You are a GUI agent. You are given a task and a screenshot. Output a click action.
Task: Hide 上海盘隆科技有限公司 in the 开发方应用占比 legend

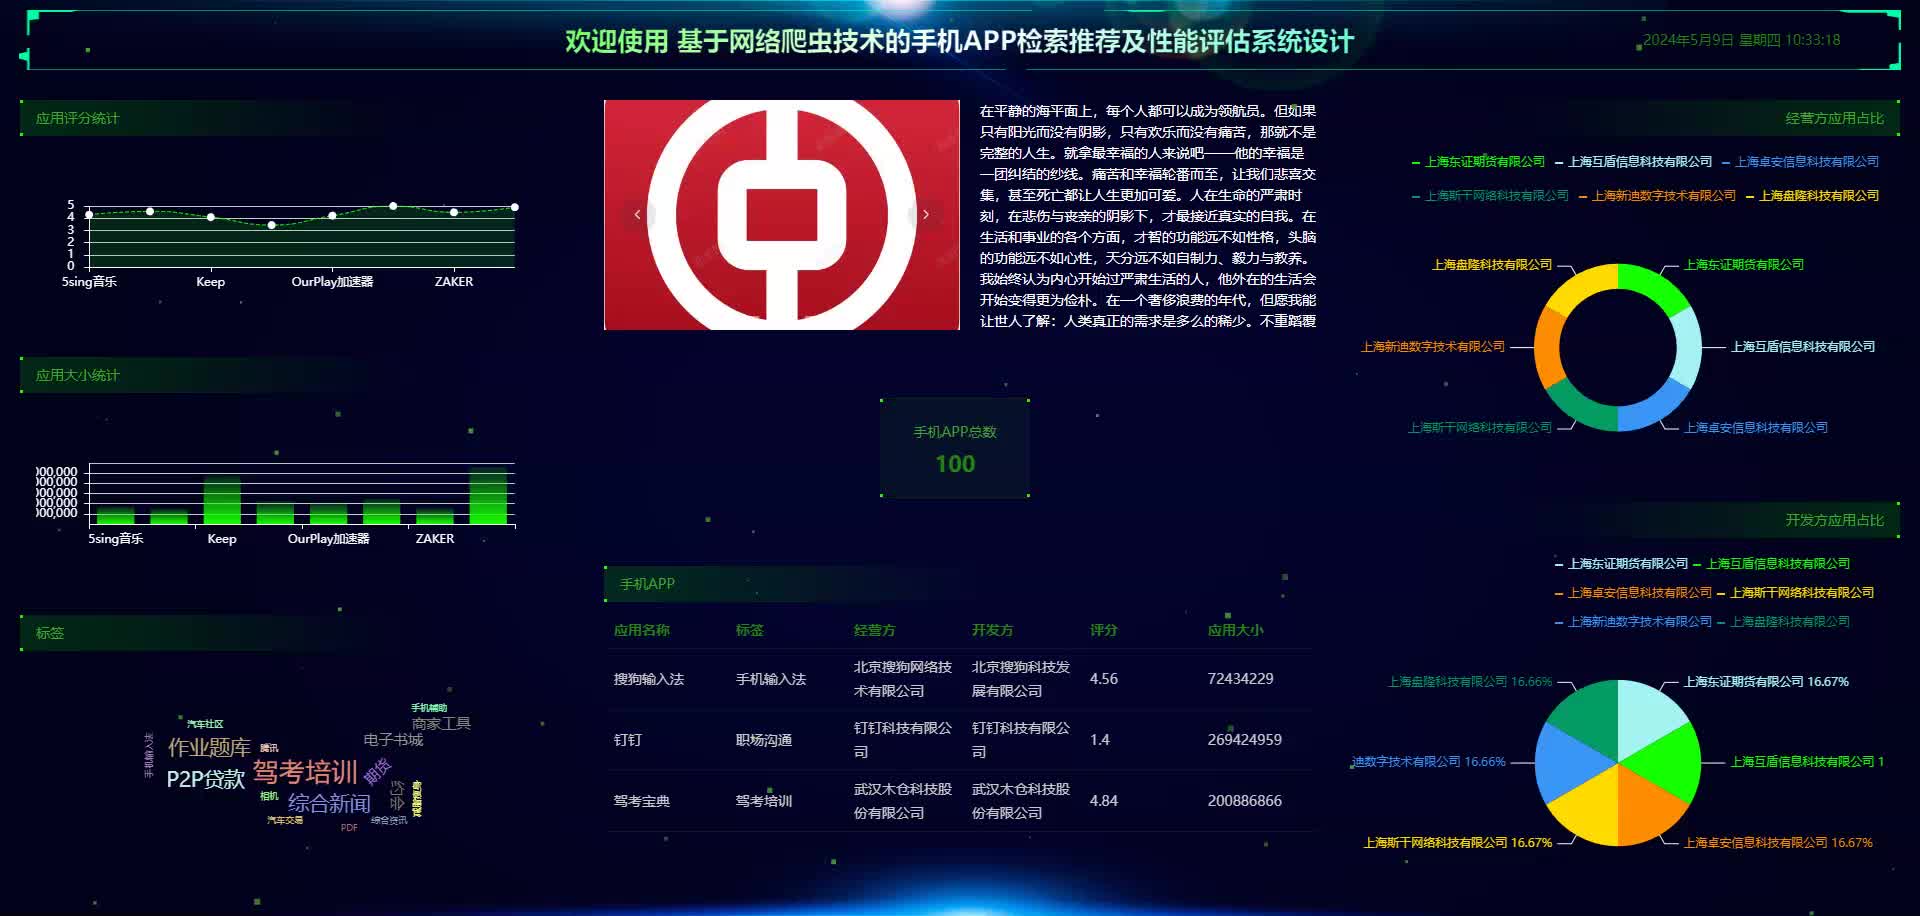pos(1783,622)
